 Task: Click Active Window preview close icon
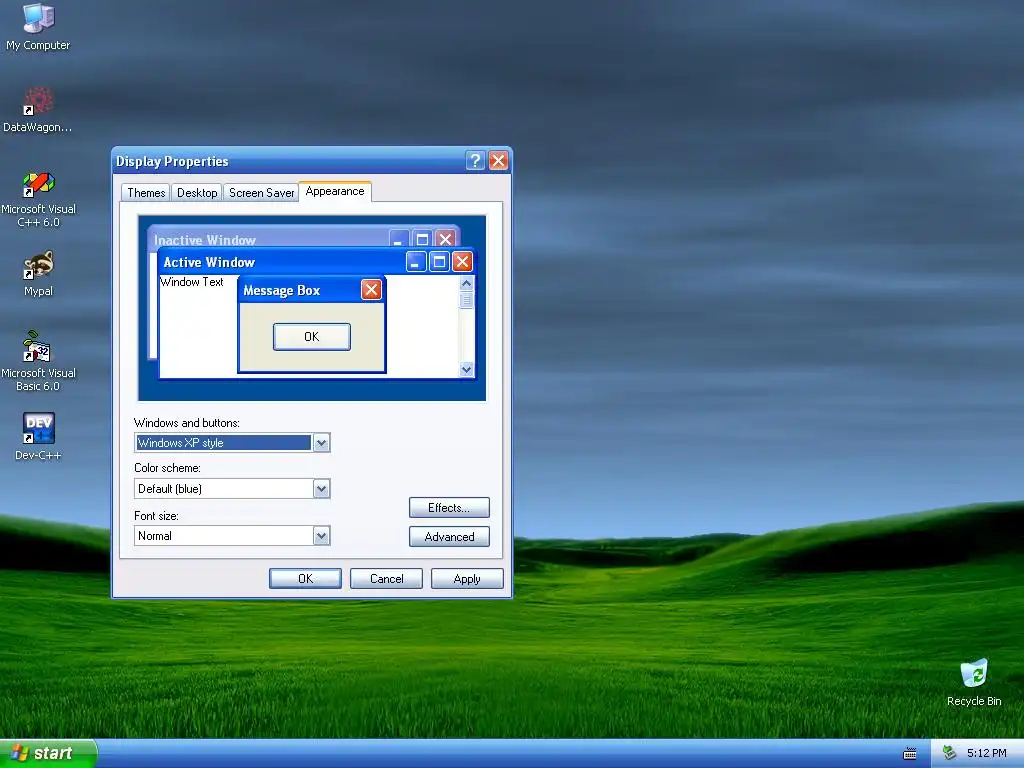462,262
